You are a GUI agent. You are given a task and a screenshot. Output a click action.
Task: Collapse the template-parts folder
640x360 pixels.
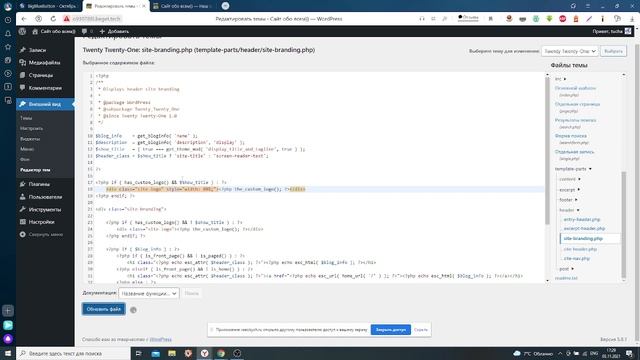click(573, 169)
